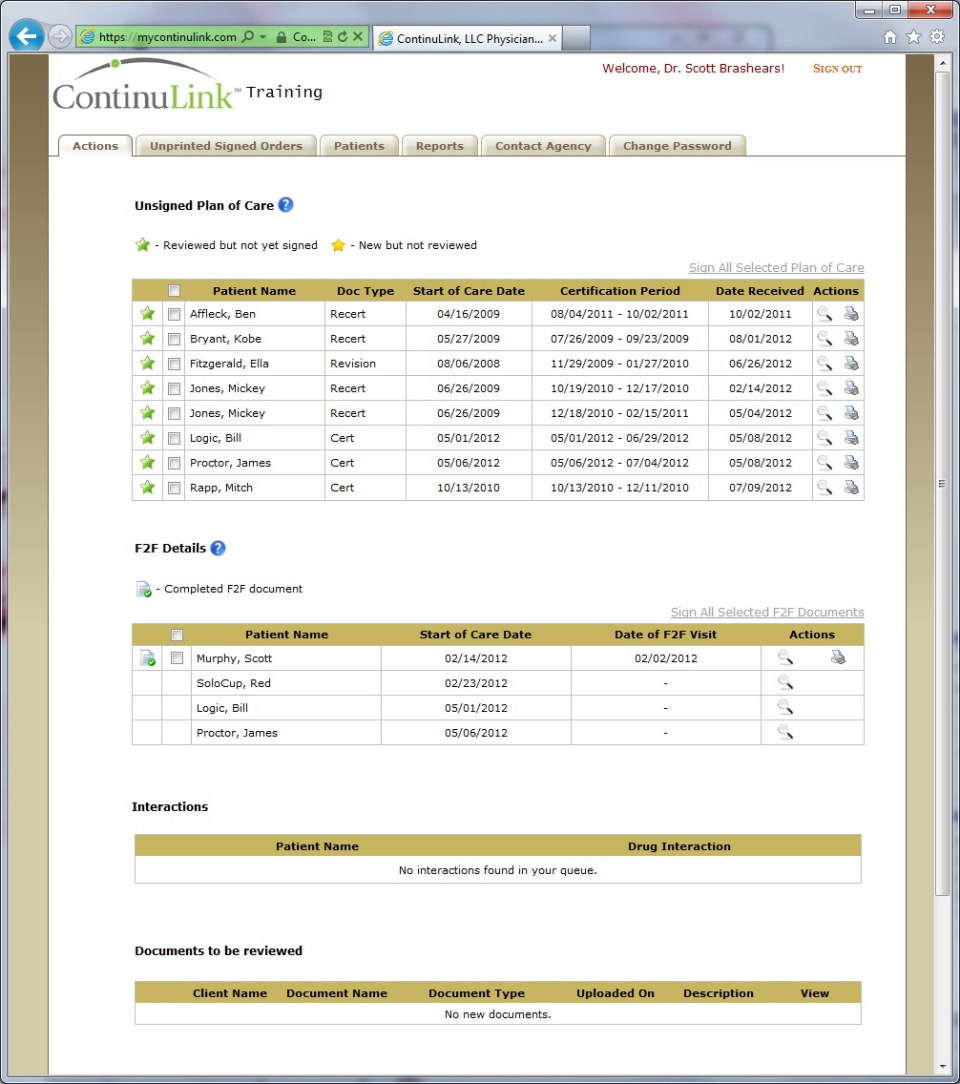Viewport: 960px width, 1084px height.
Task: Open browser tools gear icon
Action: point(937,37)
